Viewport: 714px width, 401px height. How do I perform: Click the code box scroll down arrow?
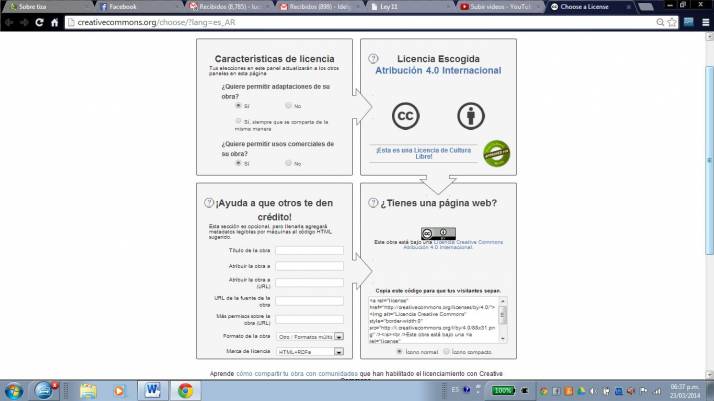tap(503, 339)
